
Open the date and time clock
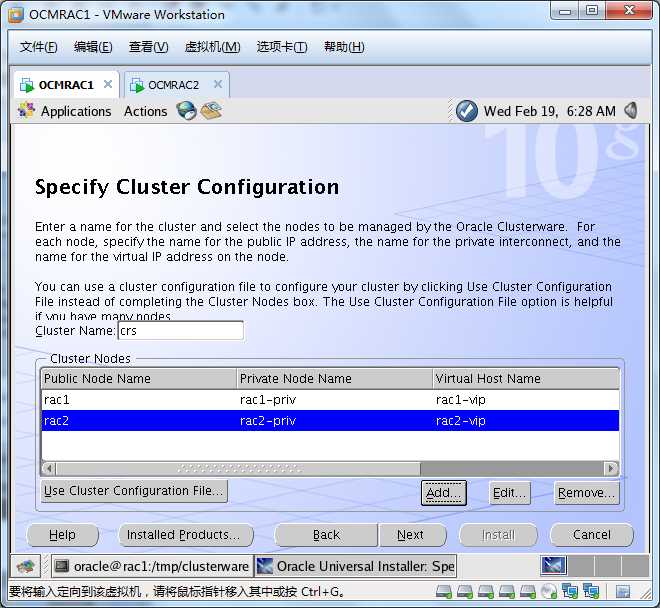coord(549,111)
